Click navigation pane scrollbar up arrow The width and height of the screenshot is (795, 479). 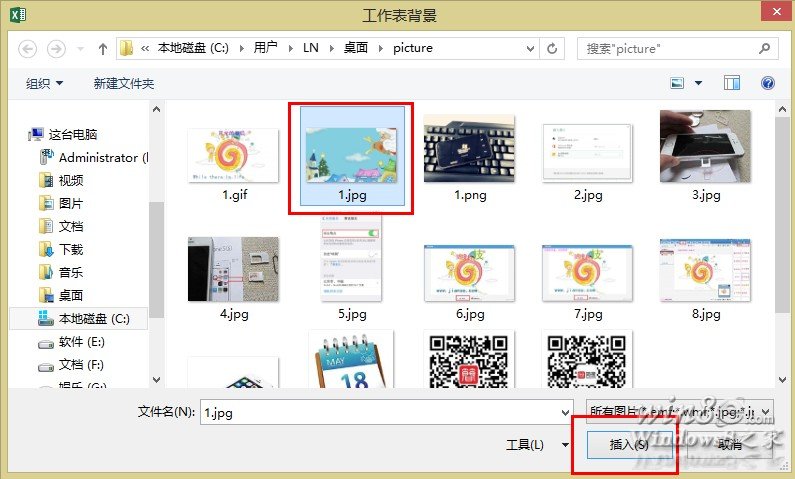pyautogui.click(x=157, y=109)
